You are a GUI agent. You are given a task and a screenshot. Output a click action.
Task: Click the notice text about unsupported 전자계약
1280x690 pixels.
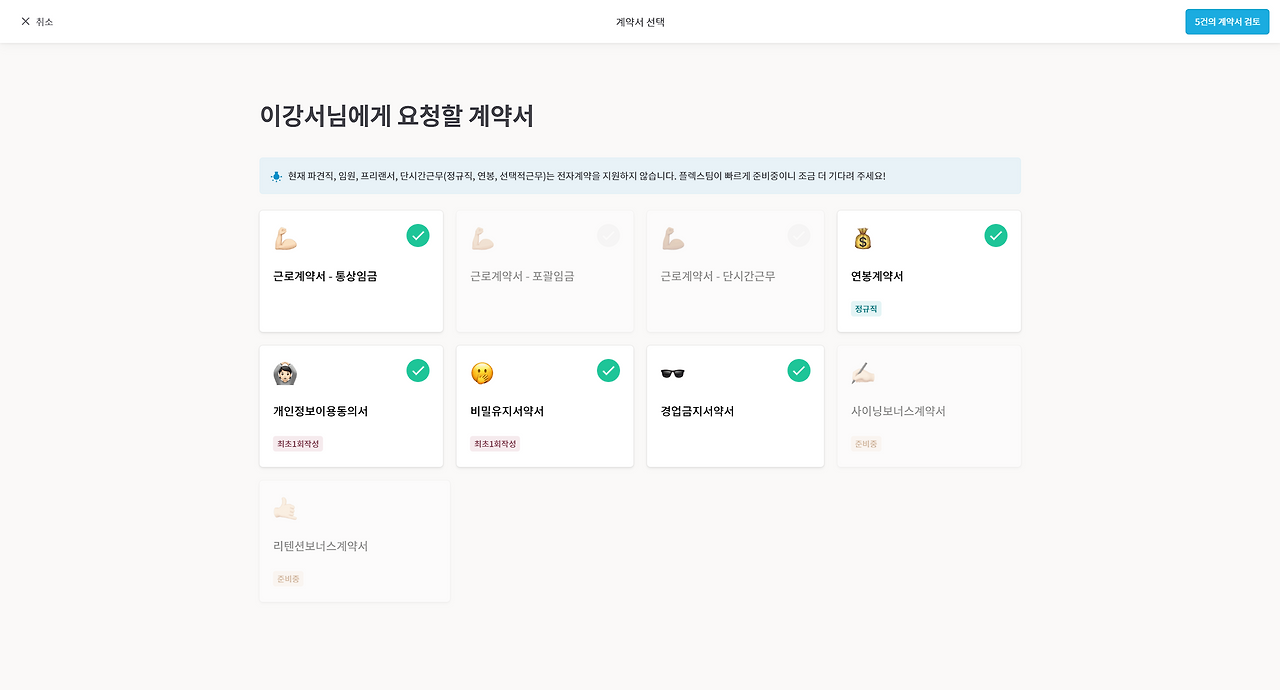coord(586,176)
